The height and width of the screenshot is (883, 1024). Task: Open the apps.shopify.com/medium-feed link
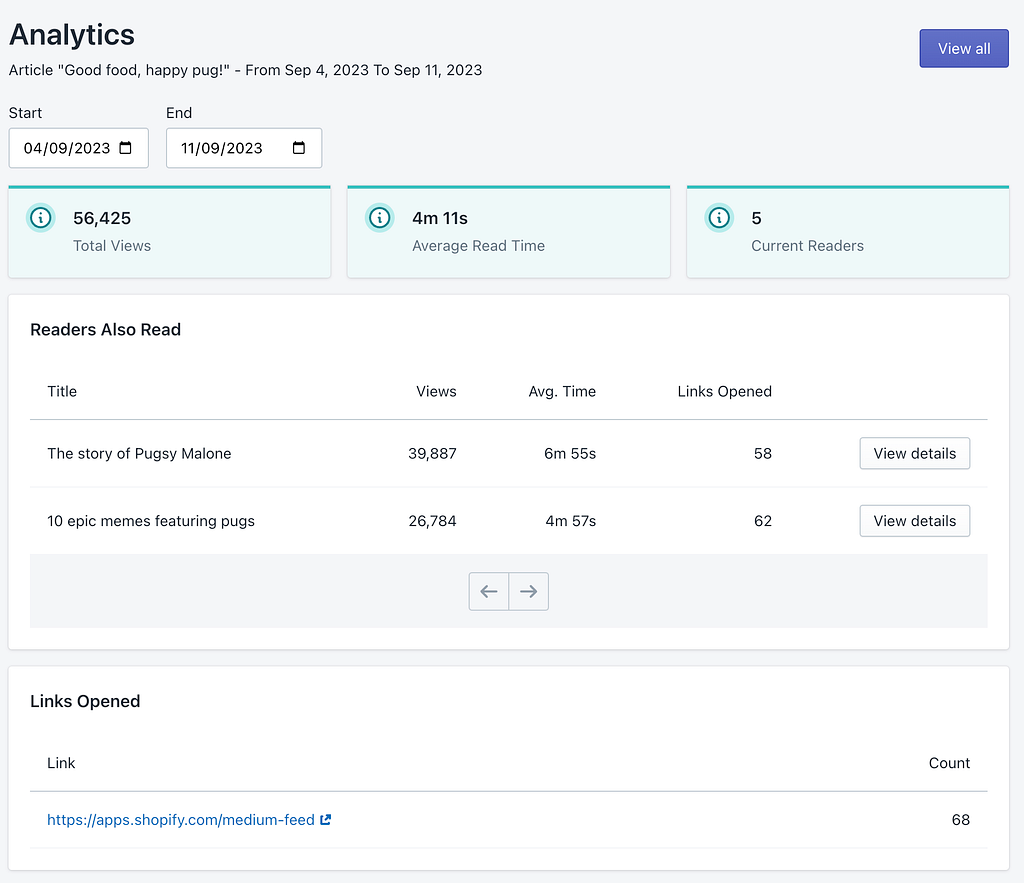[181, 820]
